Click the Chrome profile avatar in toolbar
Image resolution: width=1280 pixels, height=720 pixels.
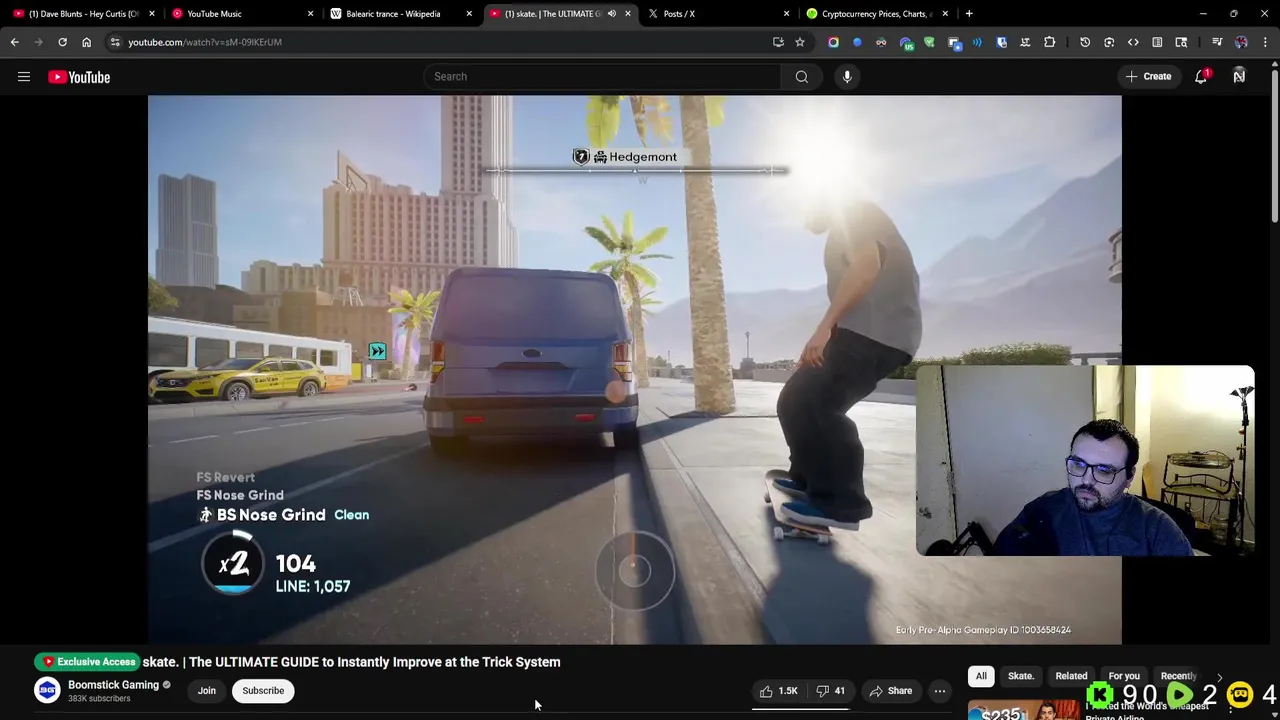1241,42
